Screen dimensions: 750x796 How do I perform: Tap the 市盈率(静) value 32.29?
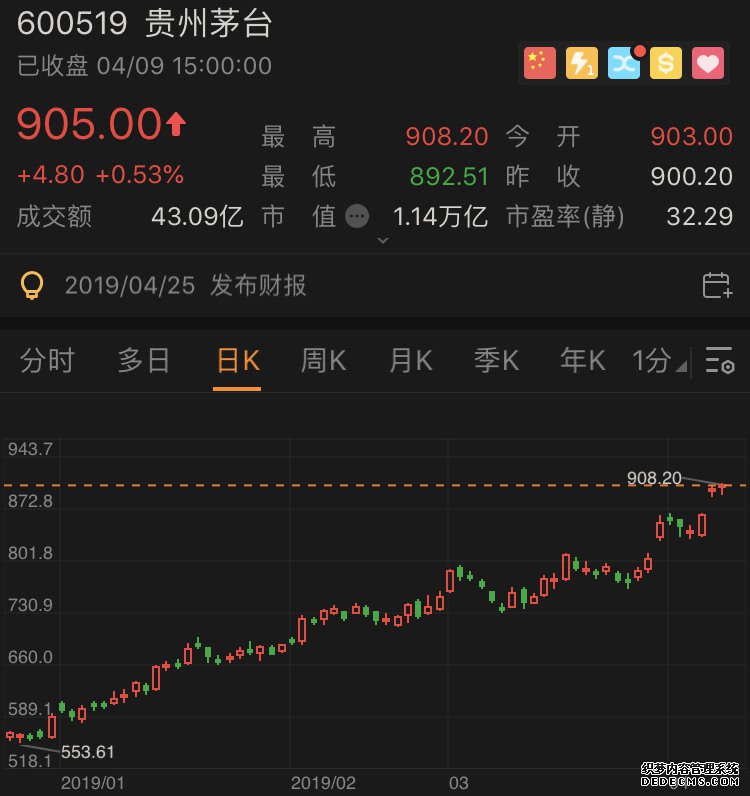700,217
